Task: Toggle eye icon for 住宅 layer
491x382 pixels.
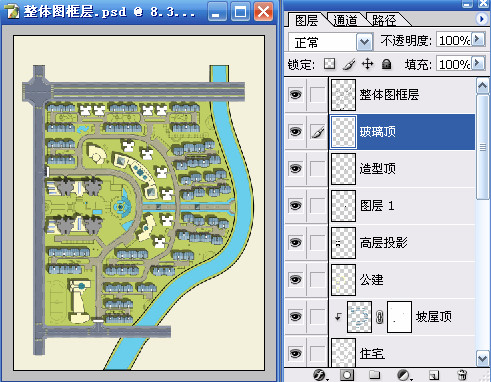Action: click(295, 353)
